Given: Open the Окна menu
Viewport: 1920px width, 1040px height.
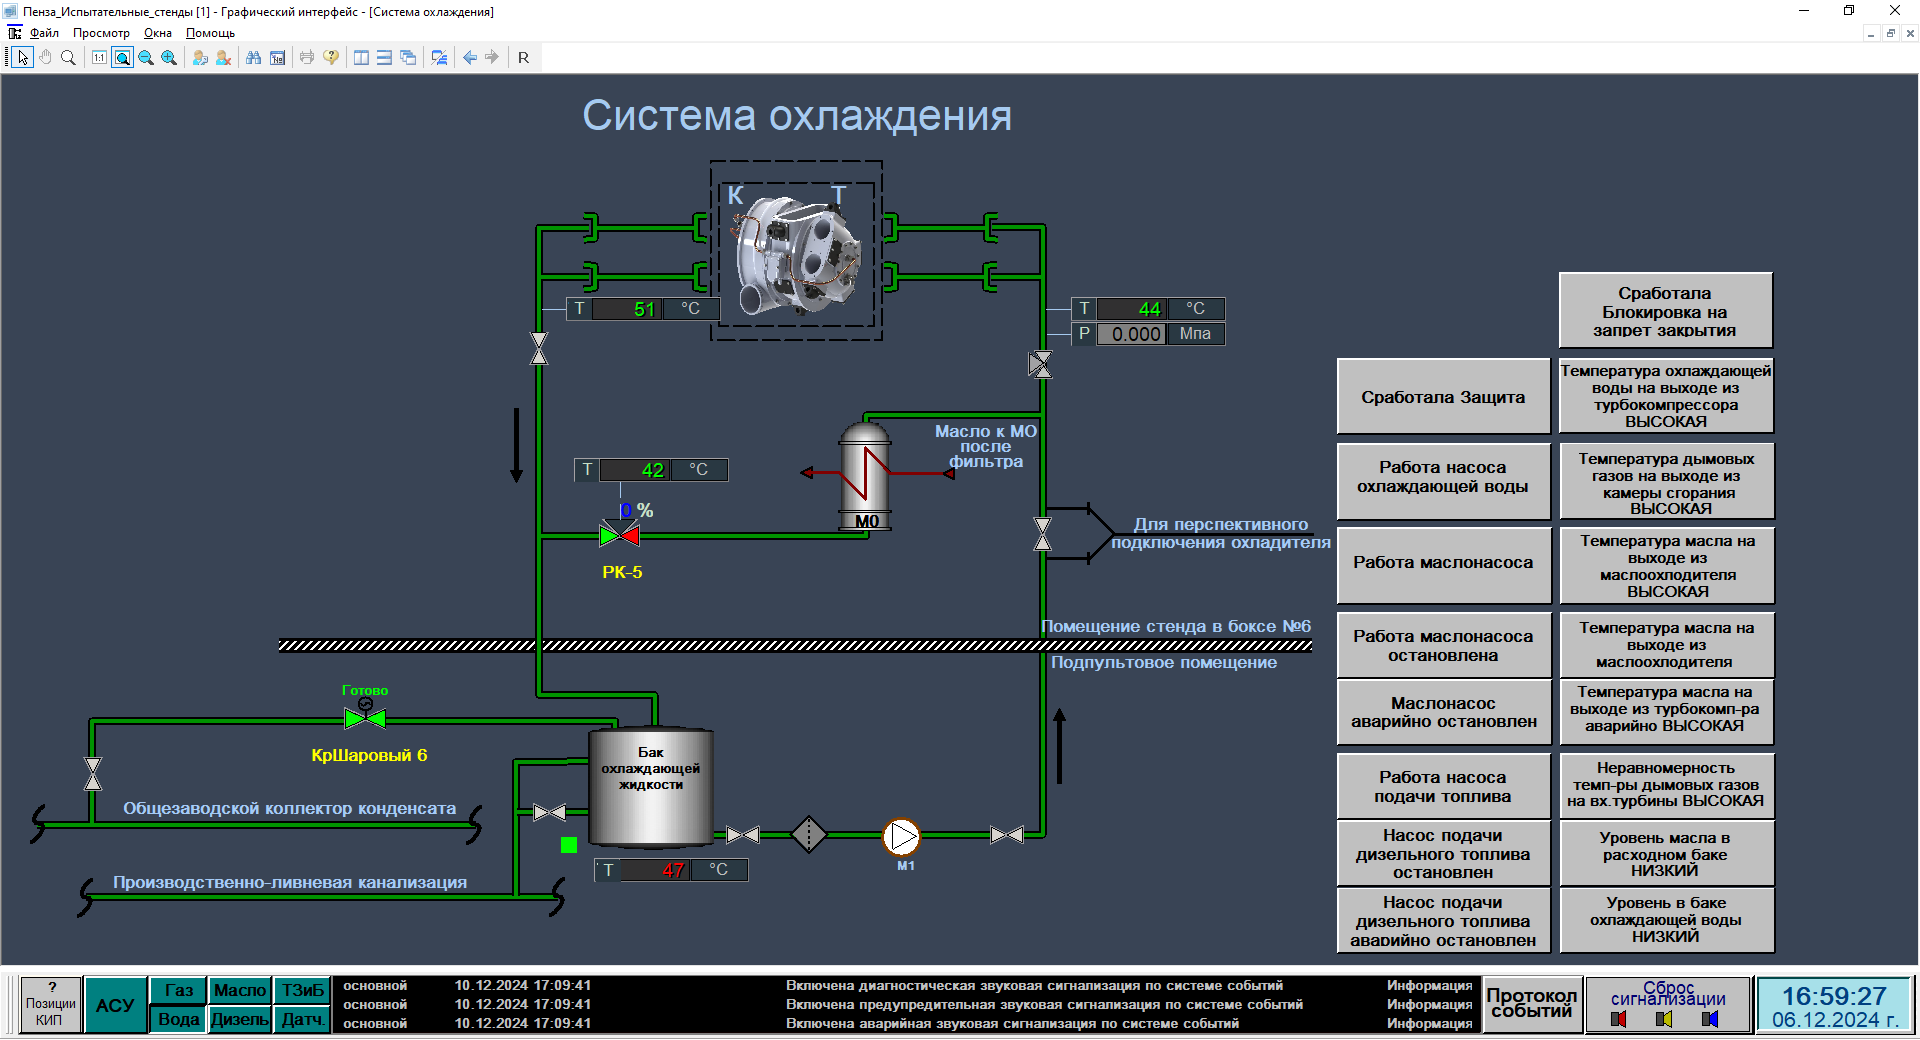Looking at the screenshot, I should 158,33.
